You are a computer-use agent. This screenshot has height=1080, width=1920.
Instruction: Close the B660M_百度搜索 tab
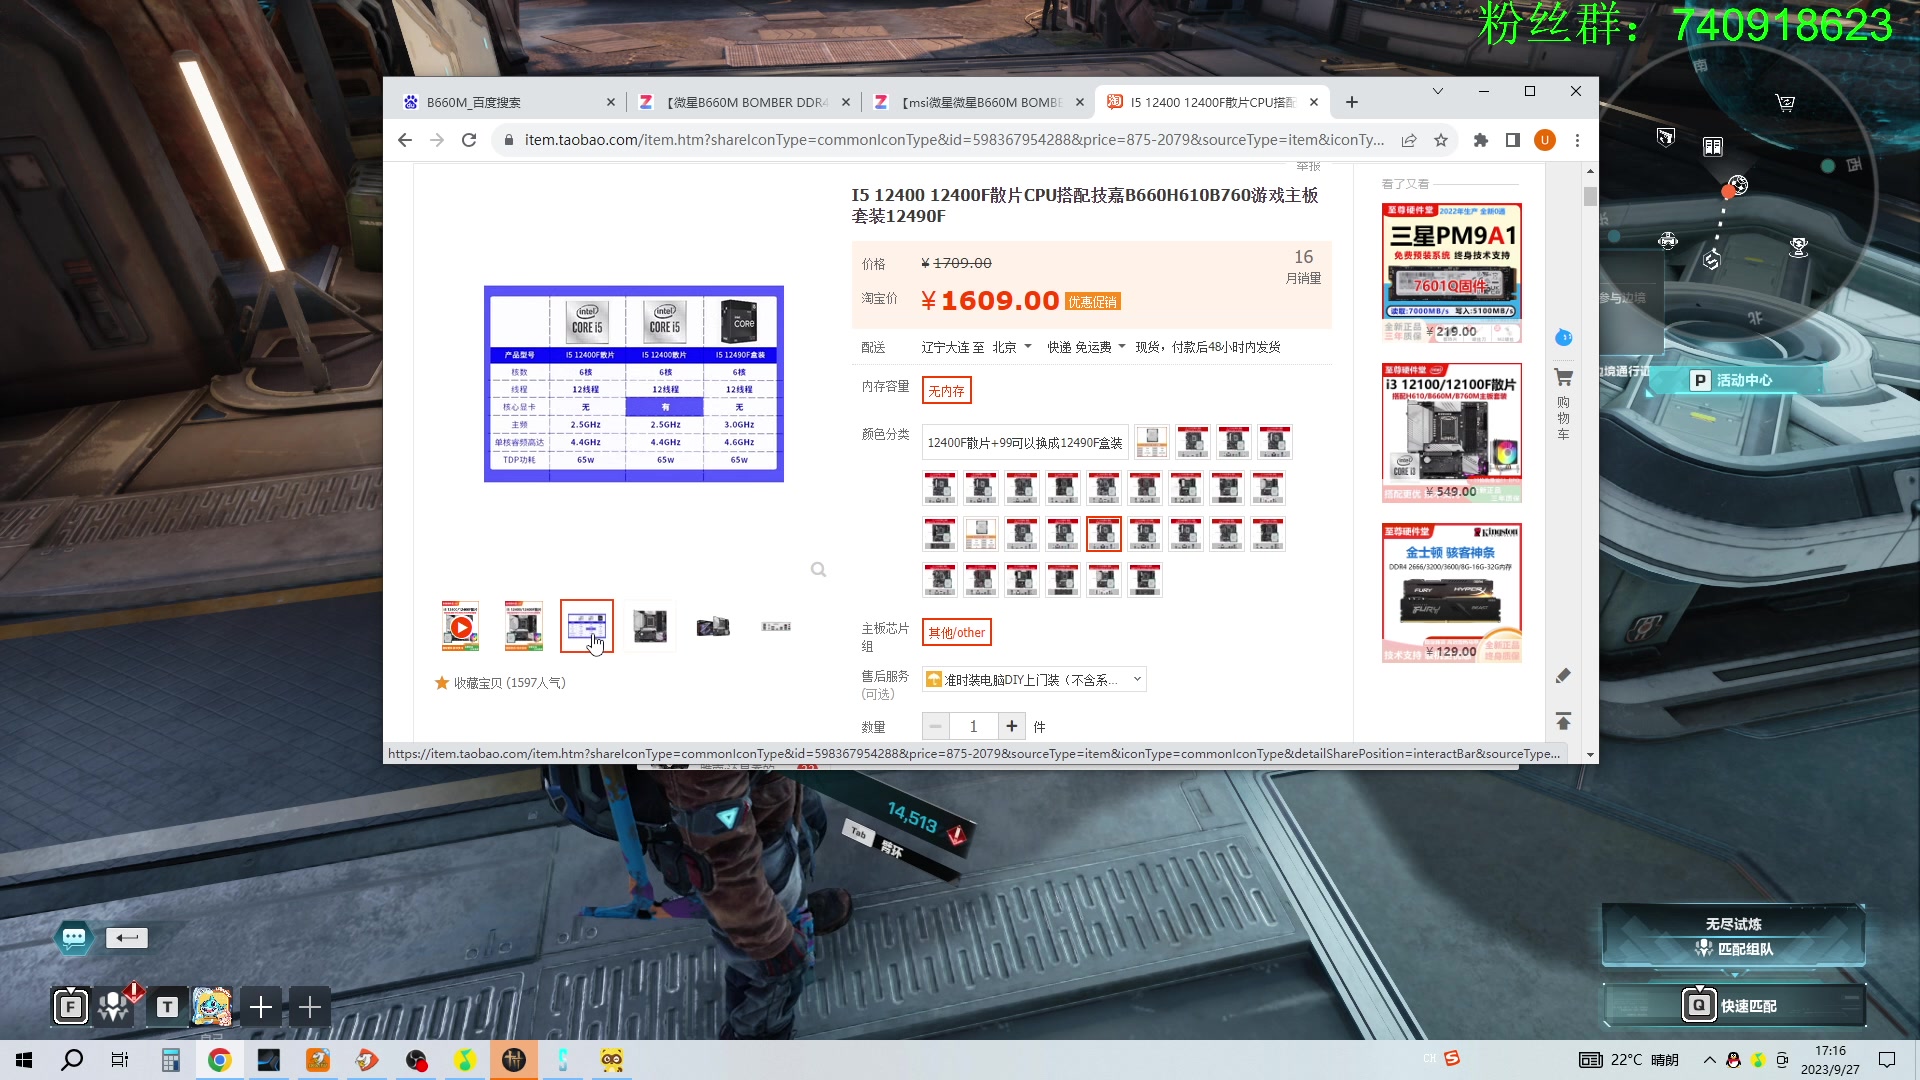611,102
